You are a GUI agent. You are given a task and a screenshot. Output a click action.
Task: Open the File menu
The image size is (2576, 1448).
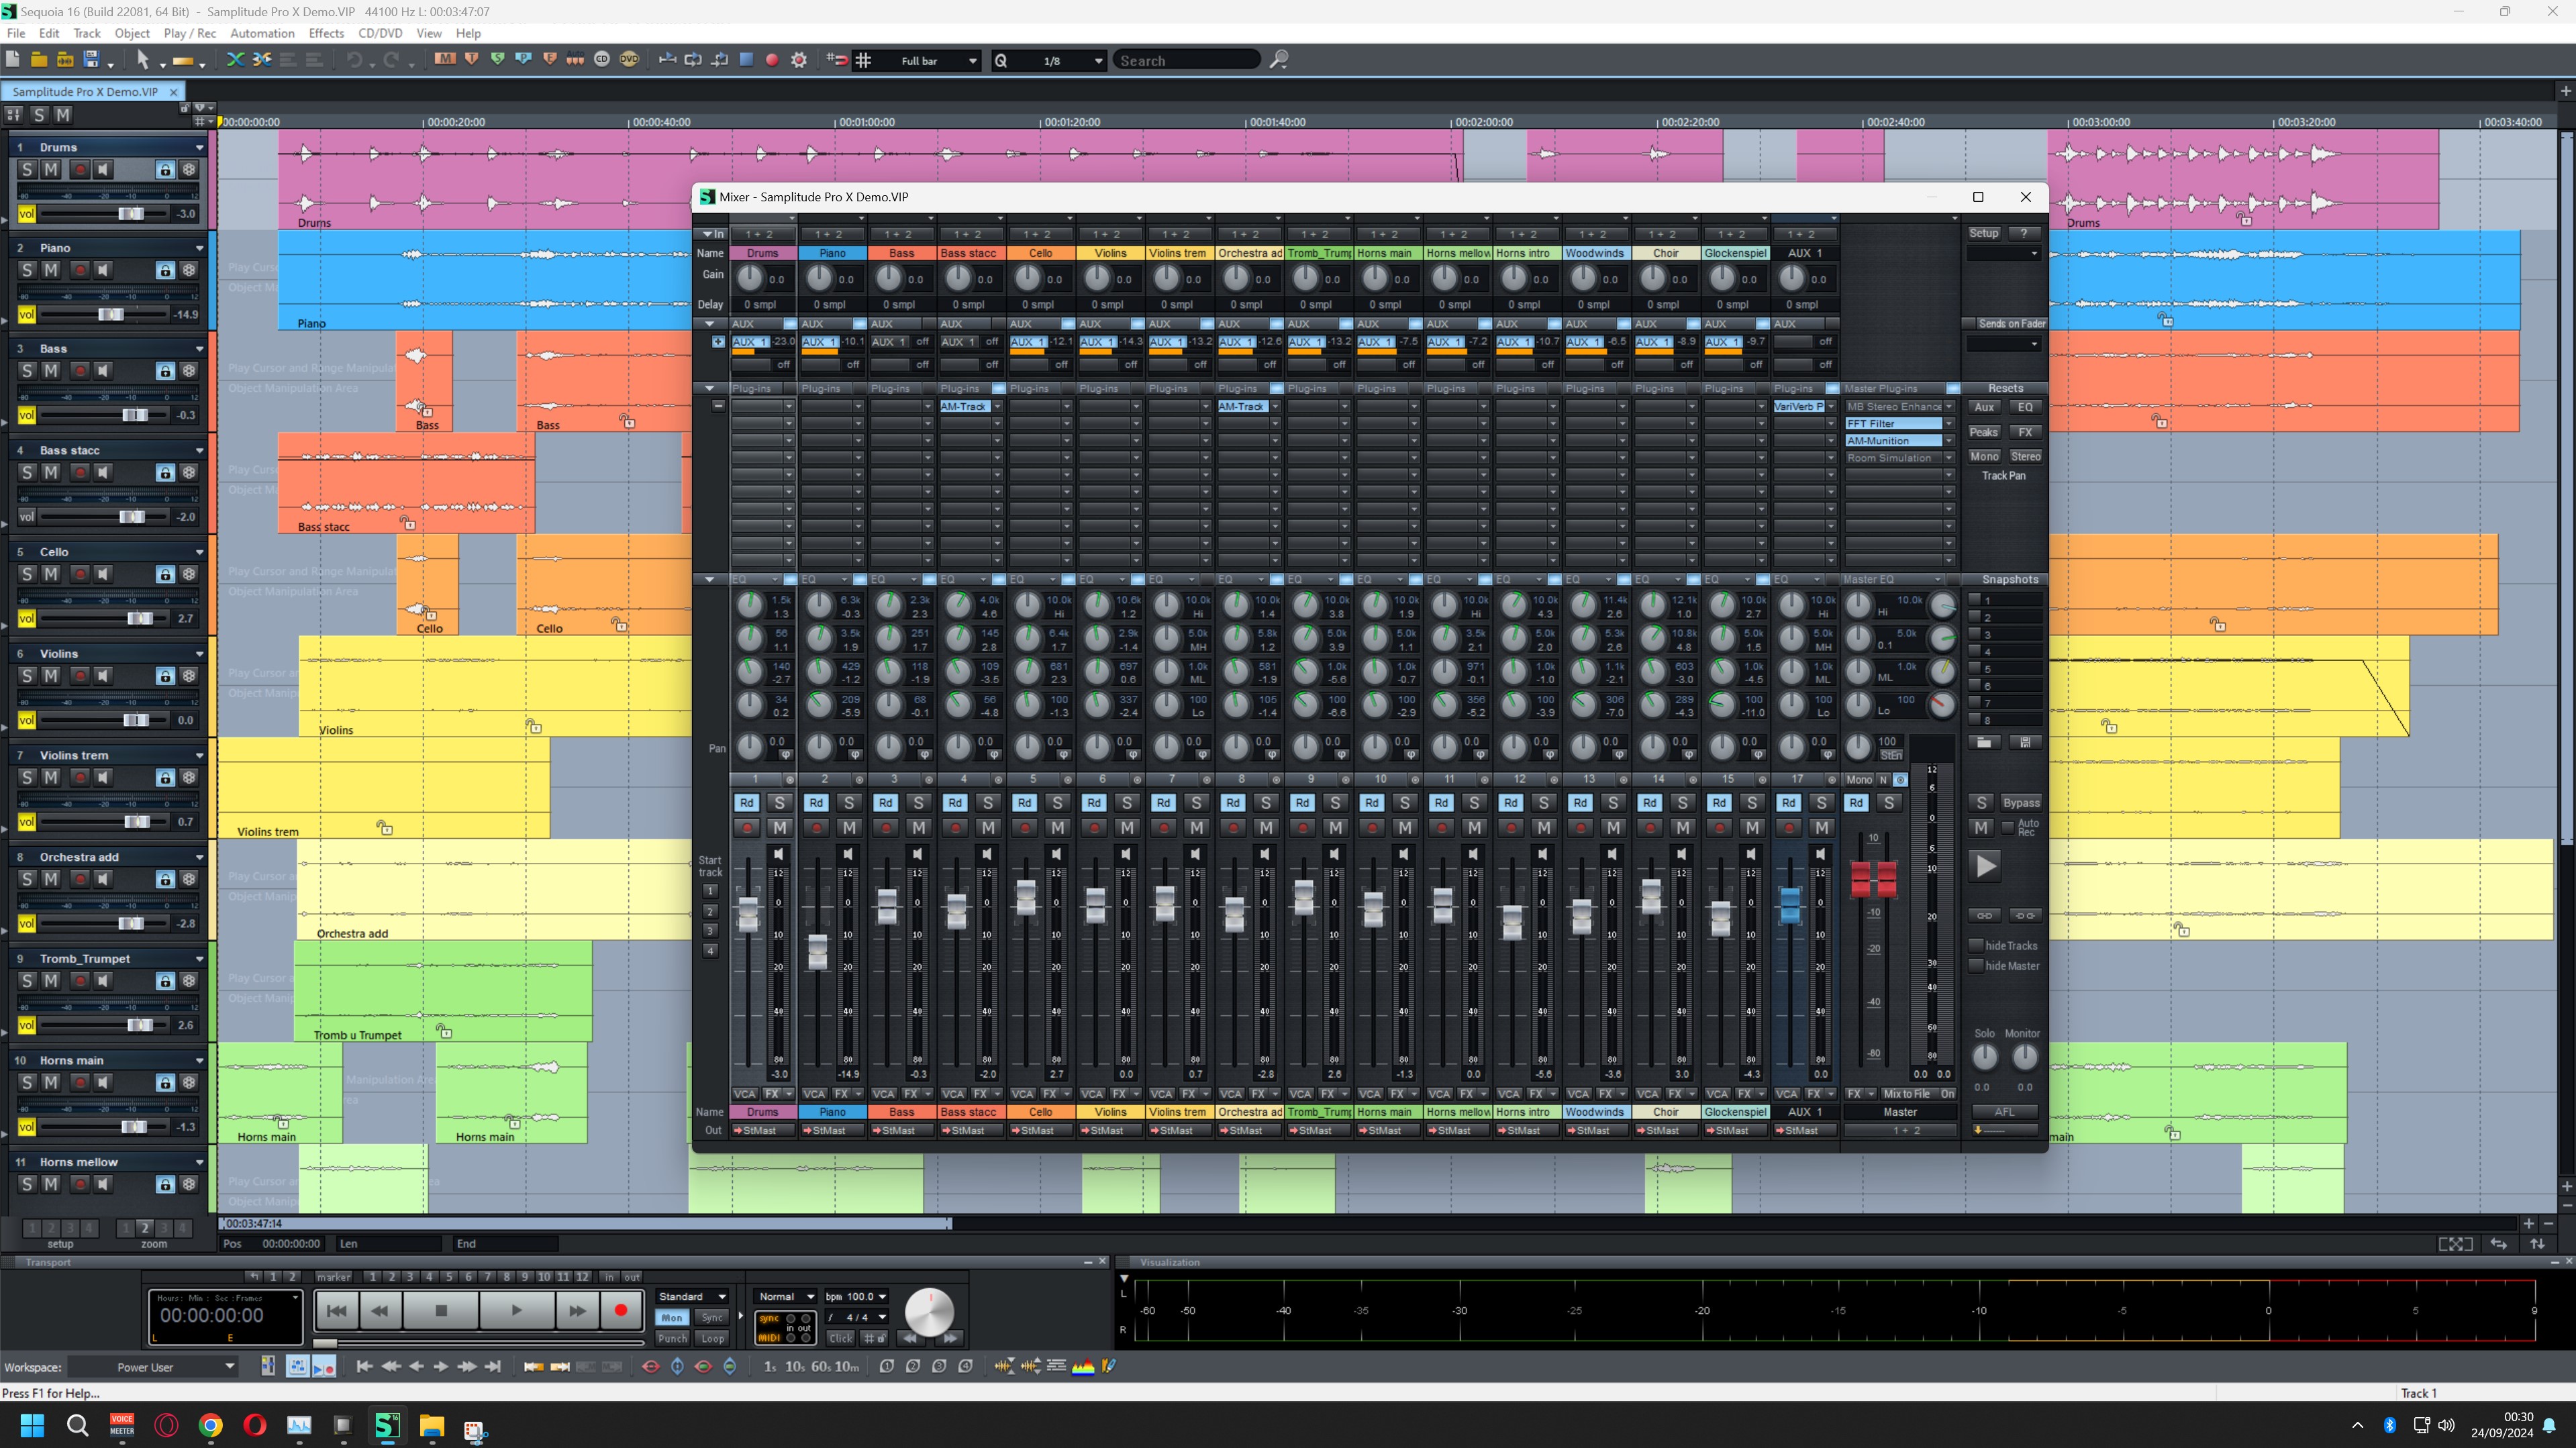click(x=16, y=33)
